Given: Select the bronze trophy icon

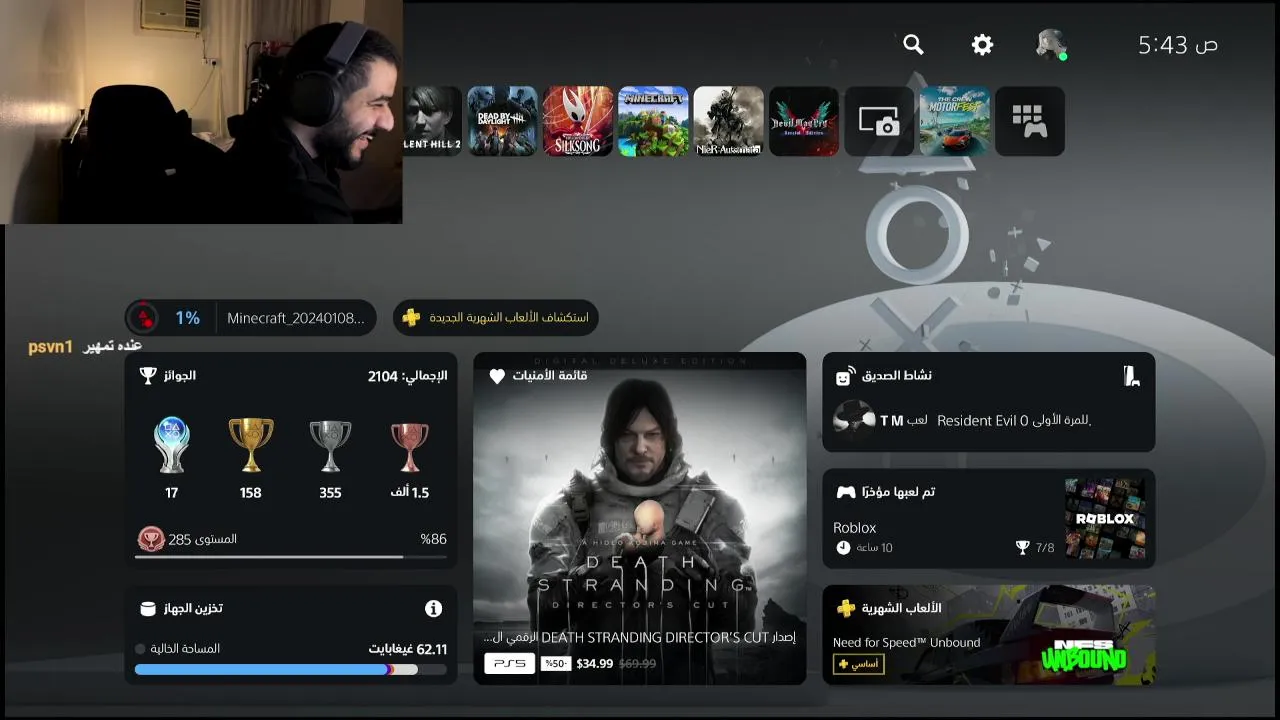Looking at the screenshot, I should click(x=409, y=446).
